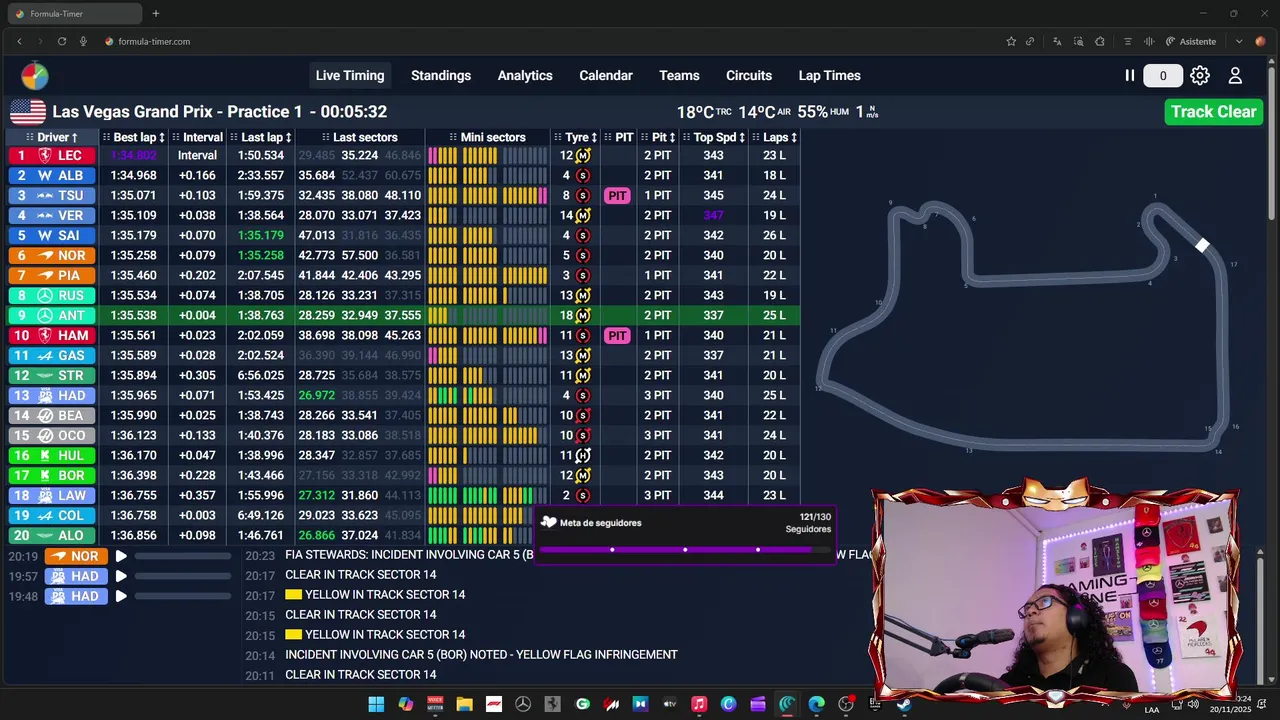Viewport: 1280px width, 720px height.
Task: Click VER's purple top speed 347
Action: 713,216
